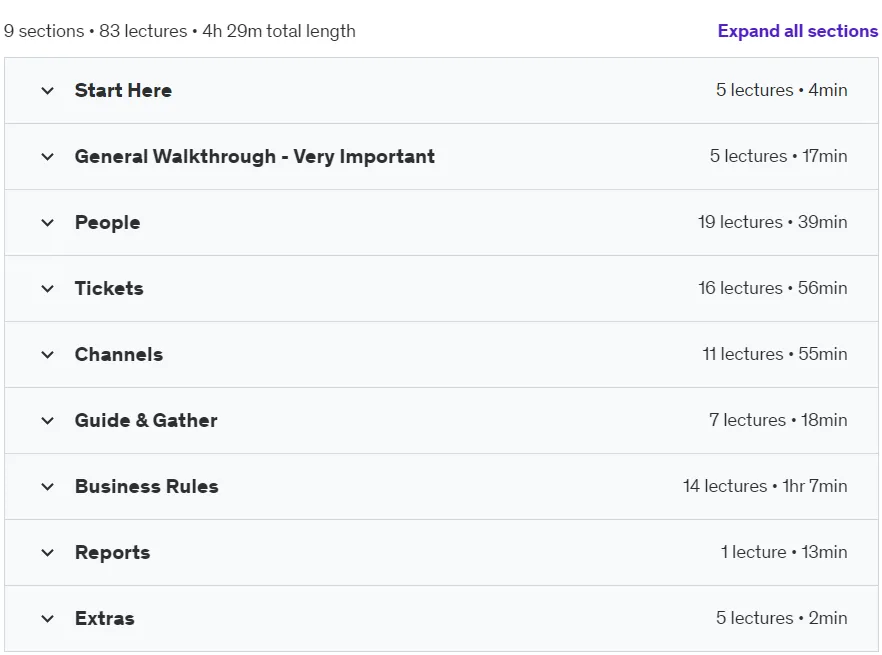This screenshot has height=655, width=882.
Task: Expand the Start Here section chevron
Action: [x=48, y=91]
